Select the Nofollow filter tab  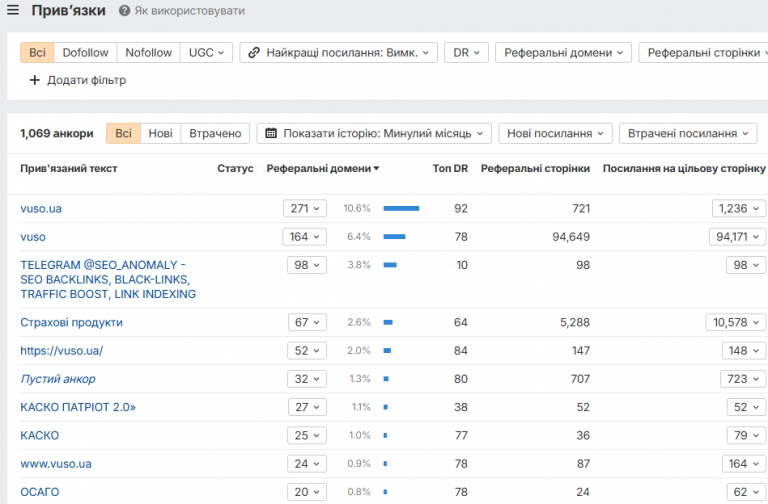(x=148, y=52)
